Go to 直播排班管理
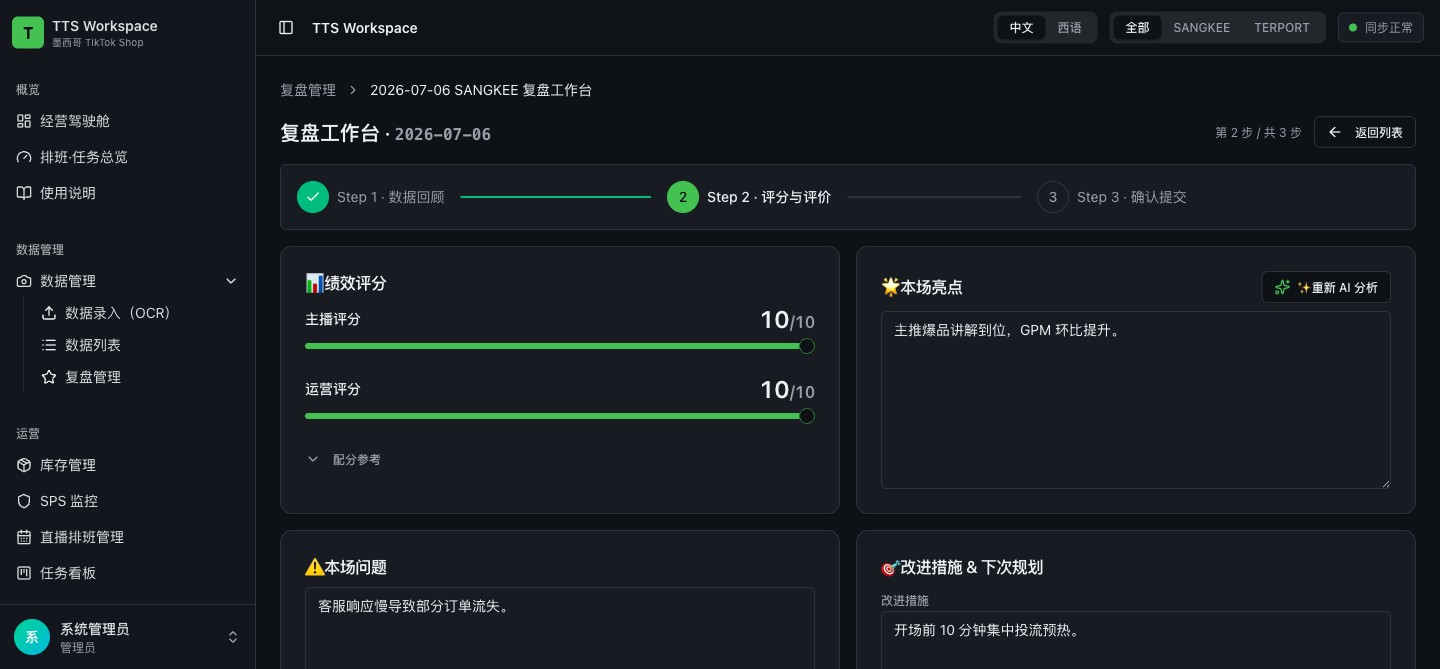Screen dimensions: 1440x669 click(x=128, y=537)
